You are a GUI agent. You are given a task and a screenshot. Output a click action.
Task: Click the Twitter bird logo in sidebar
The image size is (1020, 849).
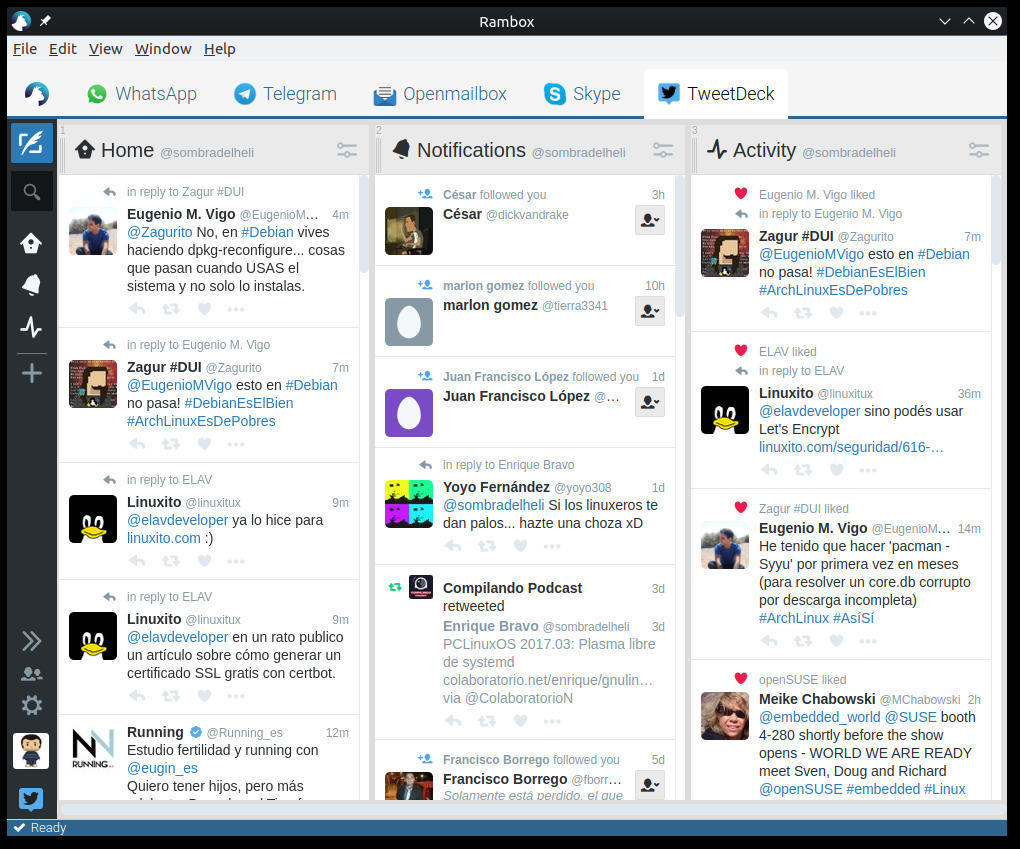click(31, 798)
